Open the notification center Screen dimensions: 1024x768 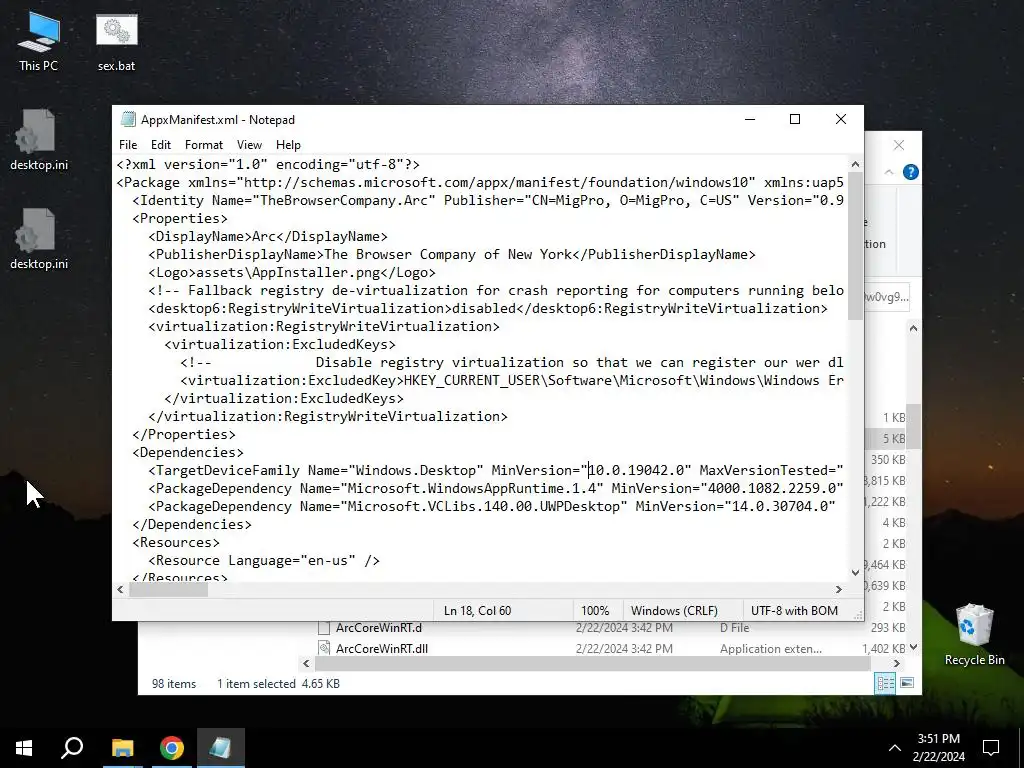pos(991,748)
